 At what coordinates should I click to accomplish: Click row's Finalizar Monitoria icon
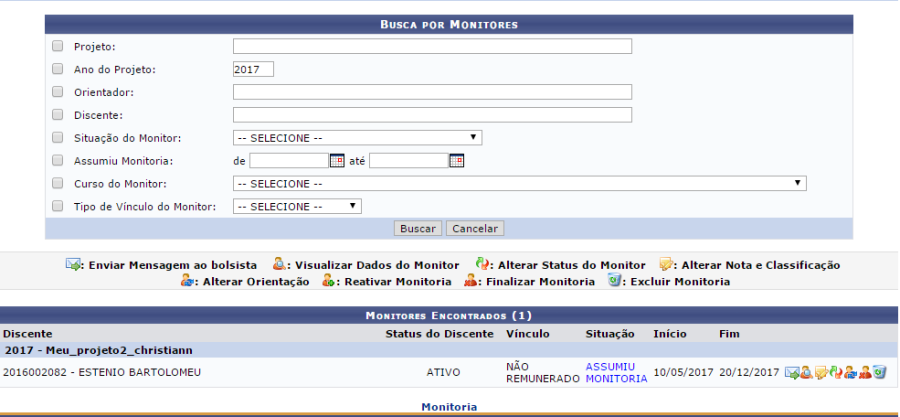coord(865,373)
